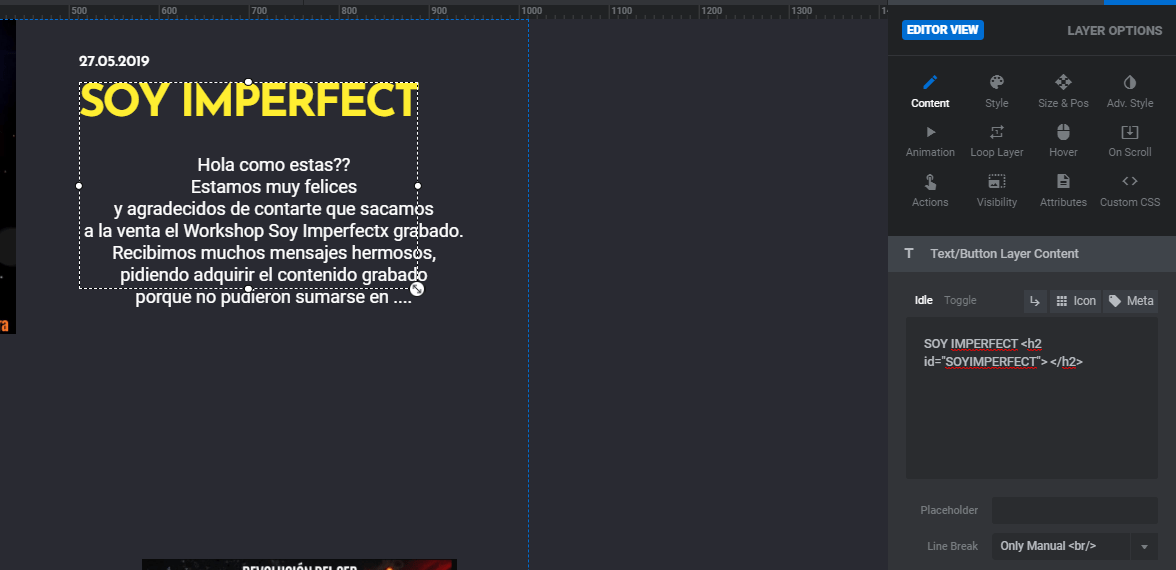1176x570 pixels.
Task: Click the REVOLUCIÓN DEL SER thumbnail image
Action: click(299, 565)
